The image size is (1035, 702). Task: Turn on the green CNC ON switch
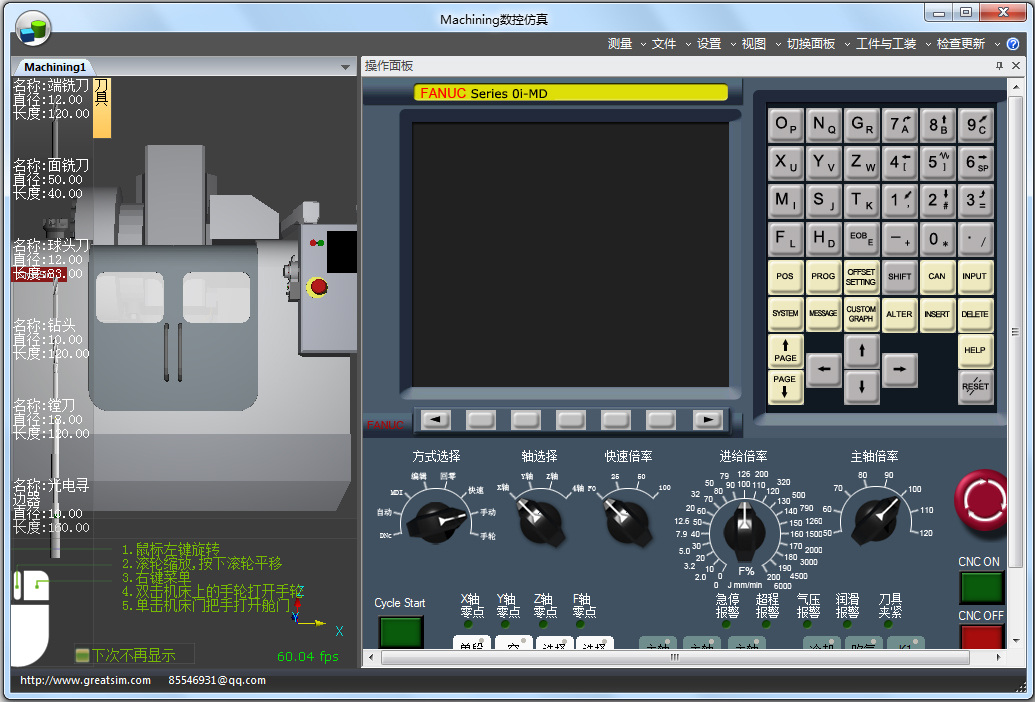(x=981, y=587)
